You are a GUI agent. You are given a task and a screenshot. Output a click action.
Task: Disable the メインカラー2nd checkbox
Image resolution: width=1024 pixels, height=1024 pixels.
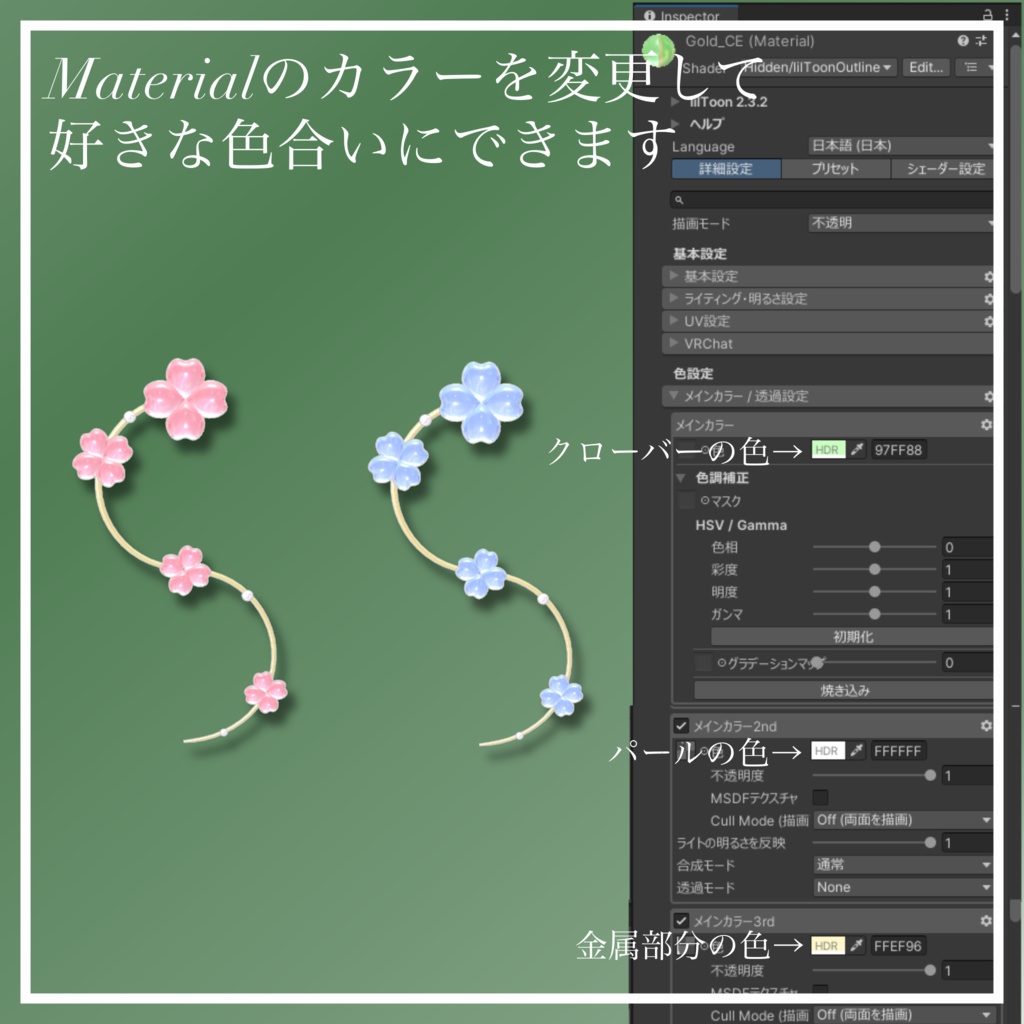(x=679, y=726)
